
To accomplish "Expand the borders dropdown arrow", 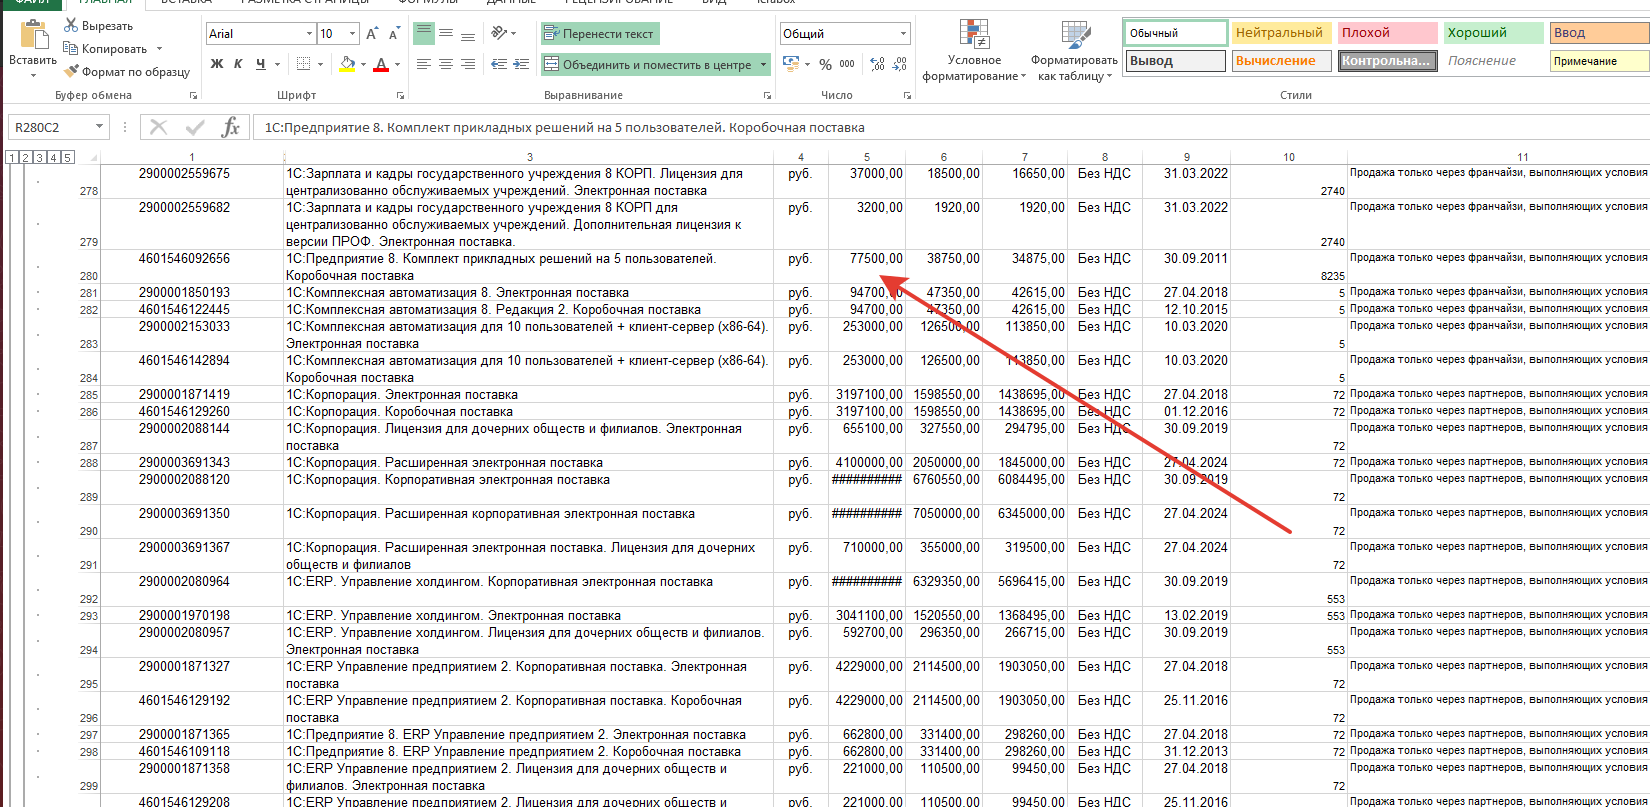I will (320, 64).
